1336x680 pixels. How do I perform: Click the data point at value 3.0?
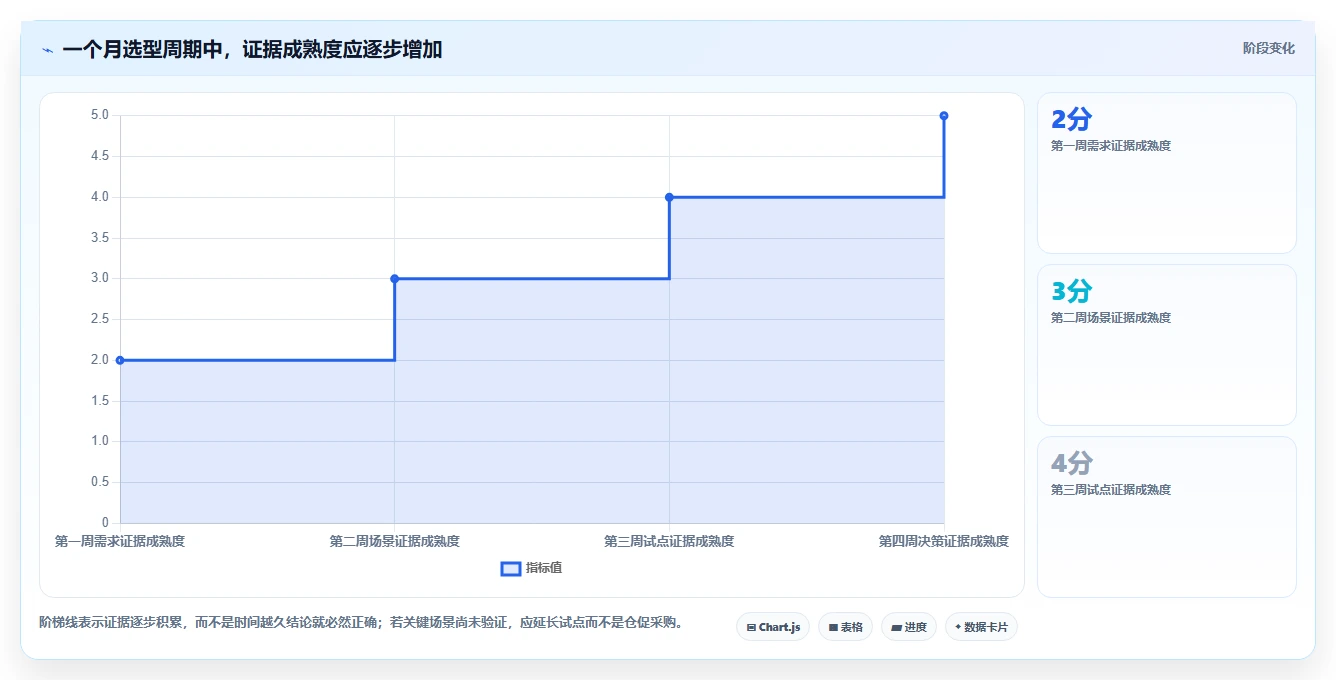[x=395, y=279]
